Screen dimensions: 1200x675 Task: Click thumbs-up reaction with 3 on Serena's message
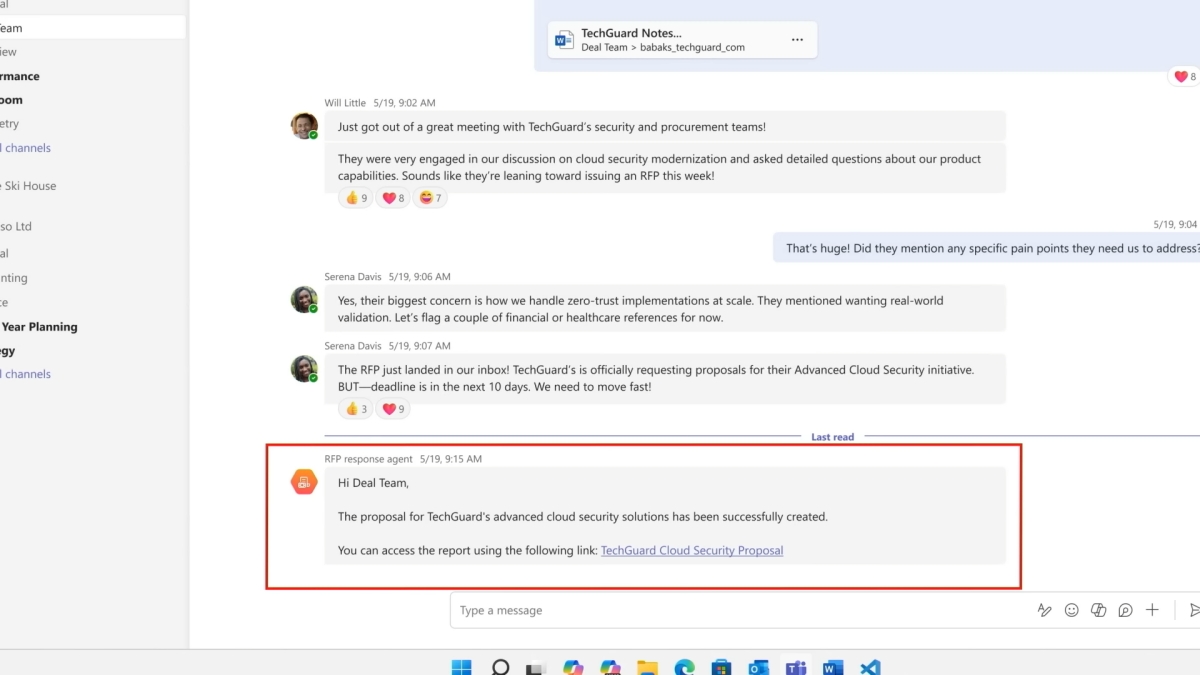pyautogui.click(x=356, y=409)
